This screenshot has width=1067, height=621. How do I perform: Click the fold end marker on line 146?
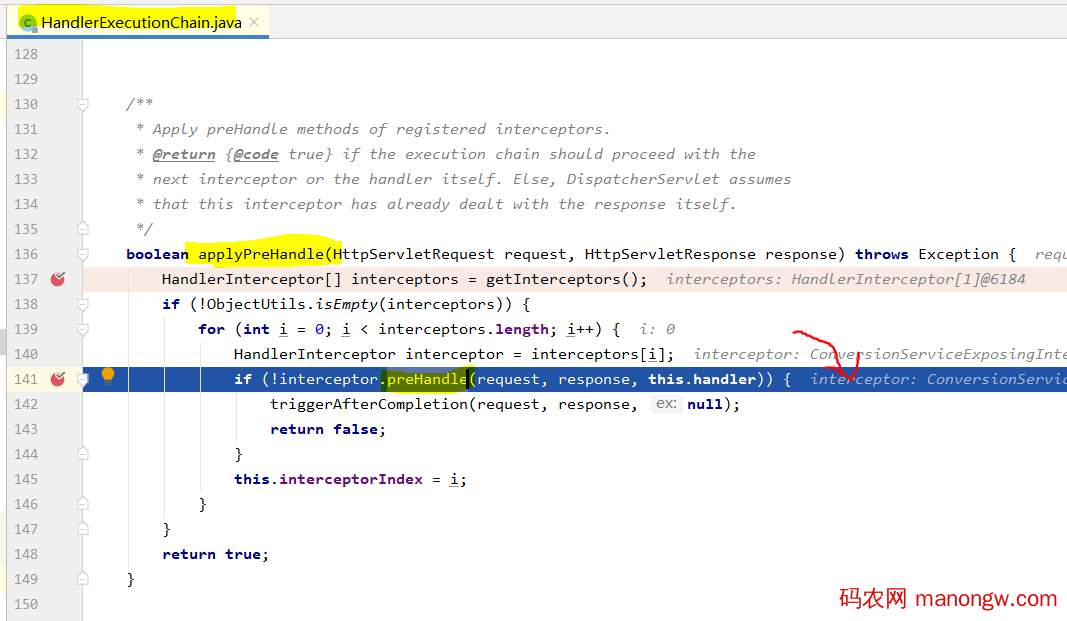(x=84, y=504)
